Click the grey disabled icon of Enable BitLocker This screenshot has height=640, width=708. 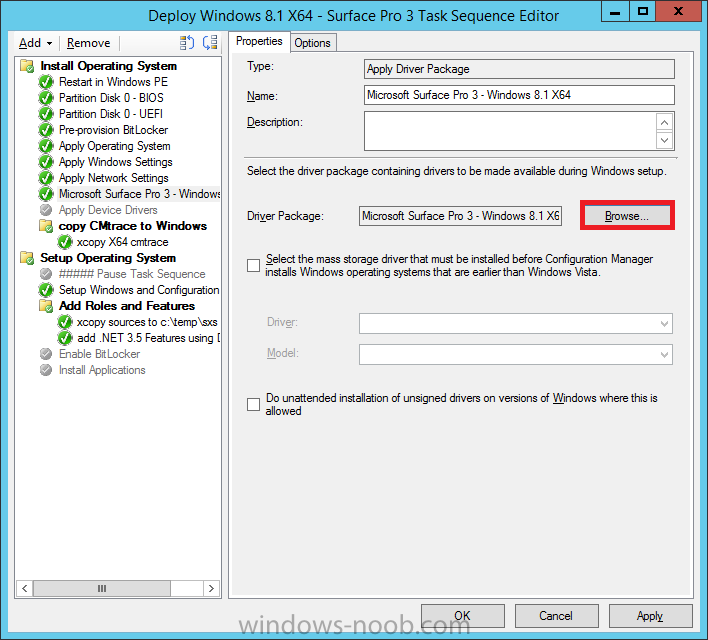46,354
